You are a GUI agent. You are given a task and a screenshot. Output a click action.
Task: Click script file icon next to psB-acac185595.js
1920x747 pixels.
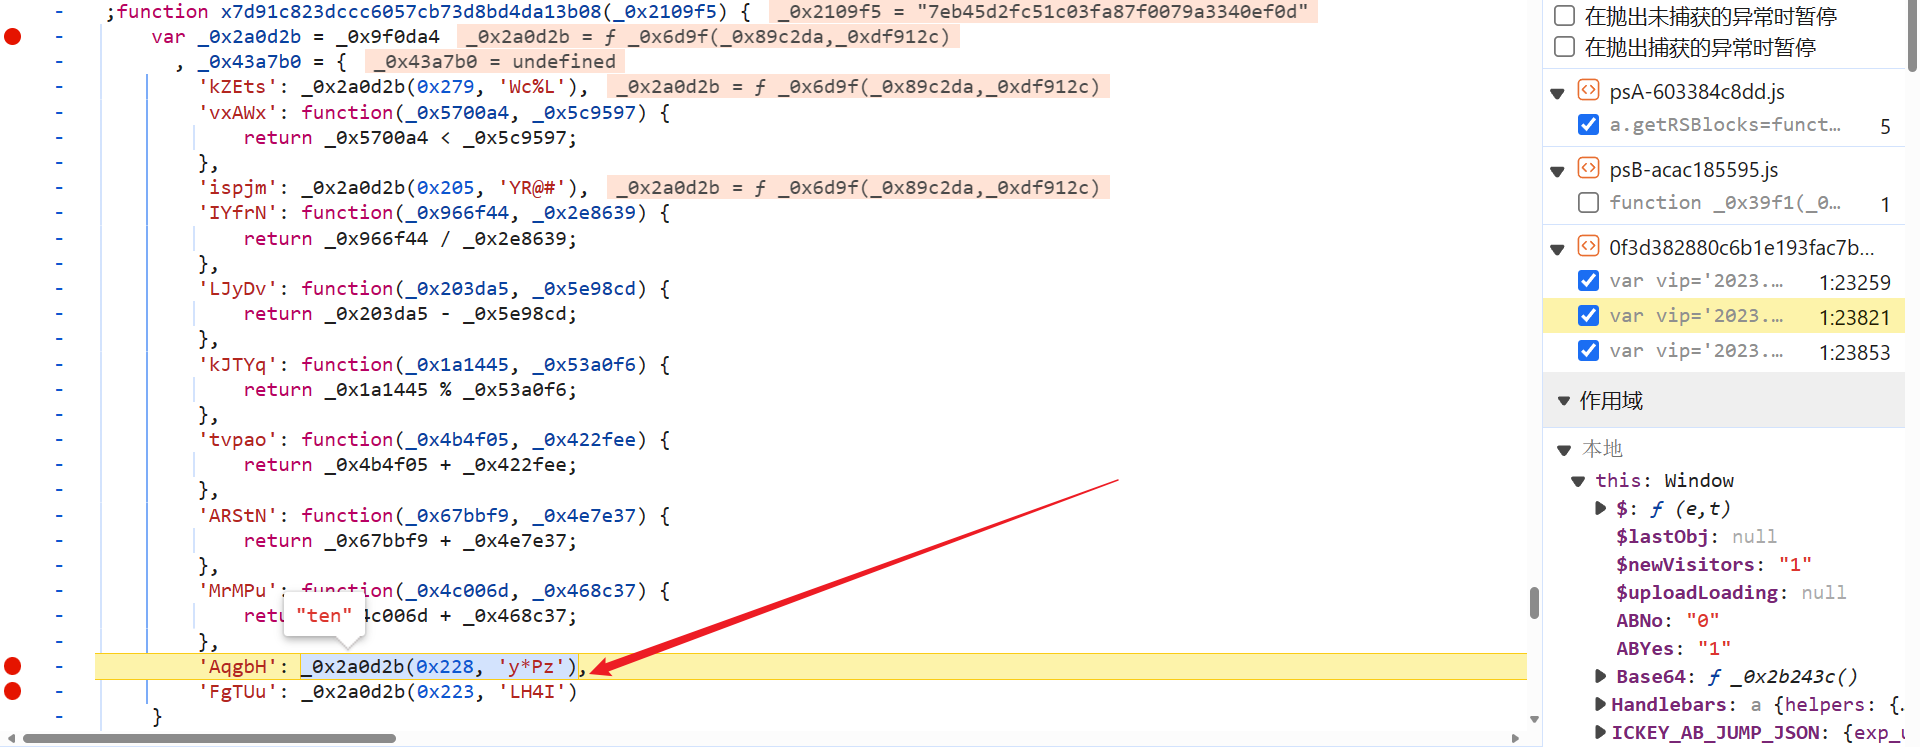(1588, 168)
